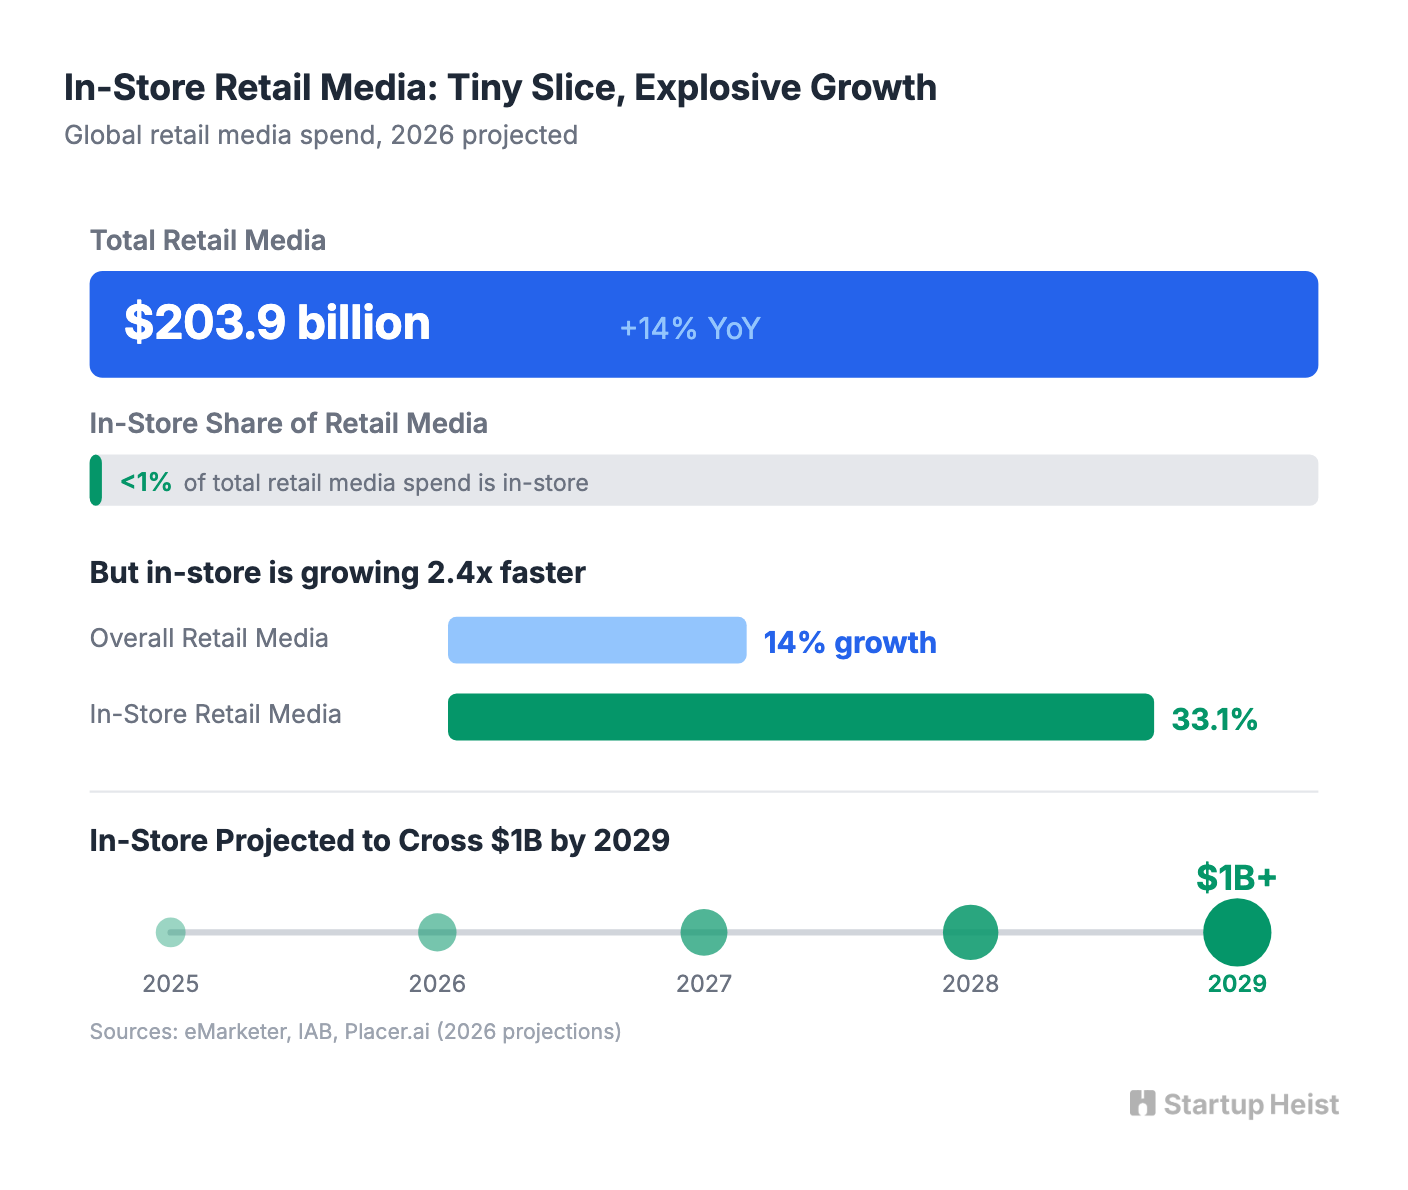Click the "2025" year label under the timeline
This screenshot has height=1190, width=1408.
(x=171, y=984)
